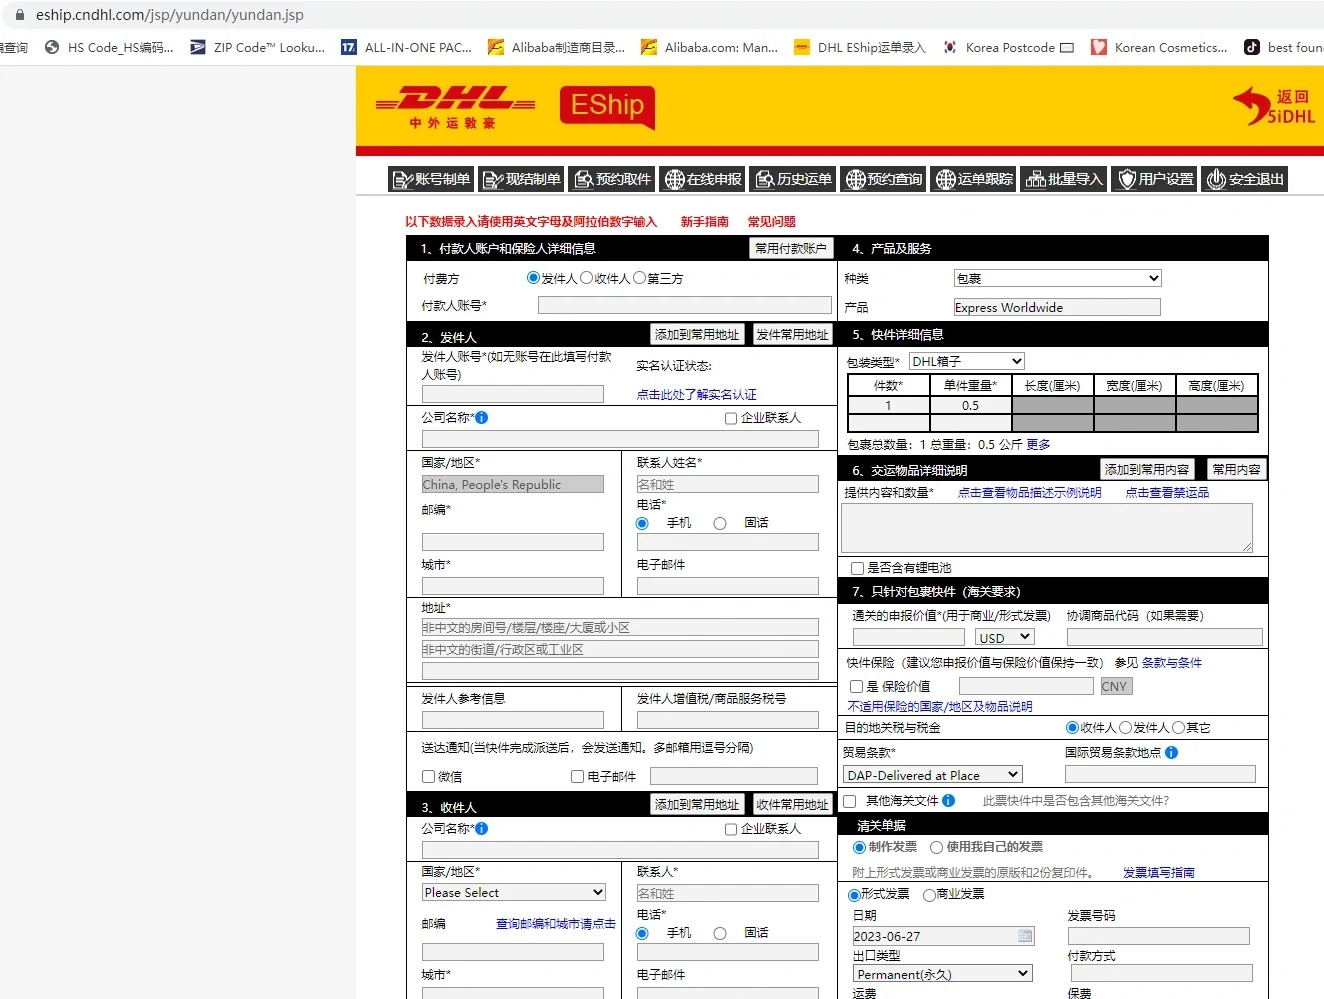The image size is (1324, 999).
Task: Open 点击此处了解实名认证 link
Action: pyautogui.click(x=697, y=394)
